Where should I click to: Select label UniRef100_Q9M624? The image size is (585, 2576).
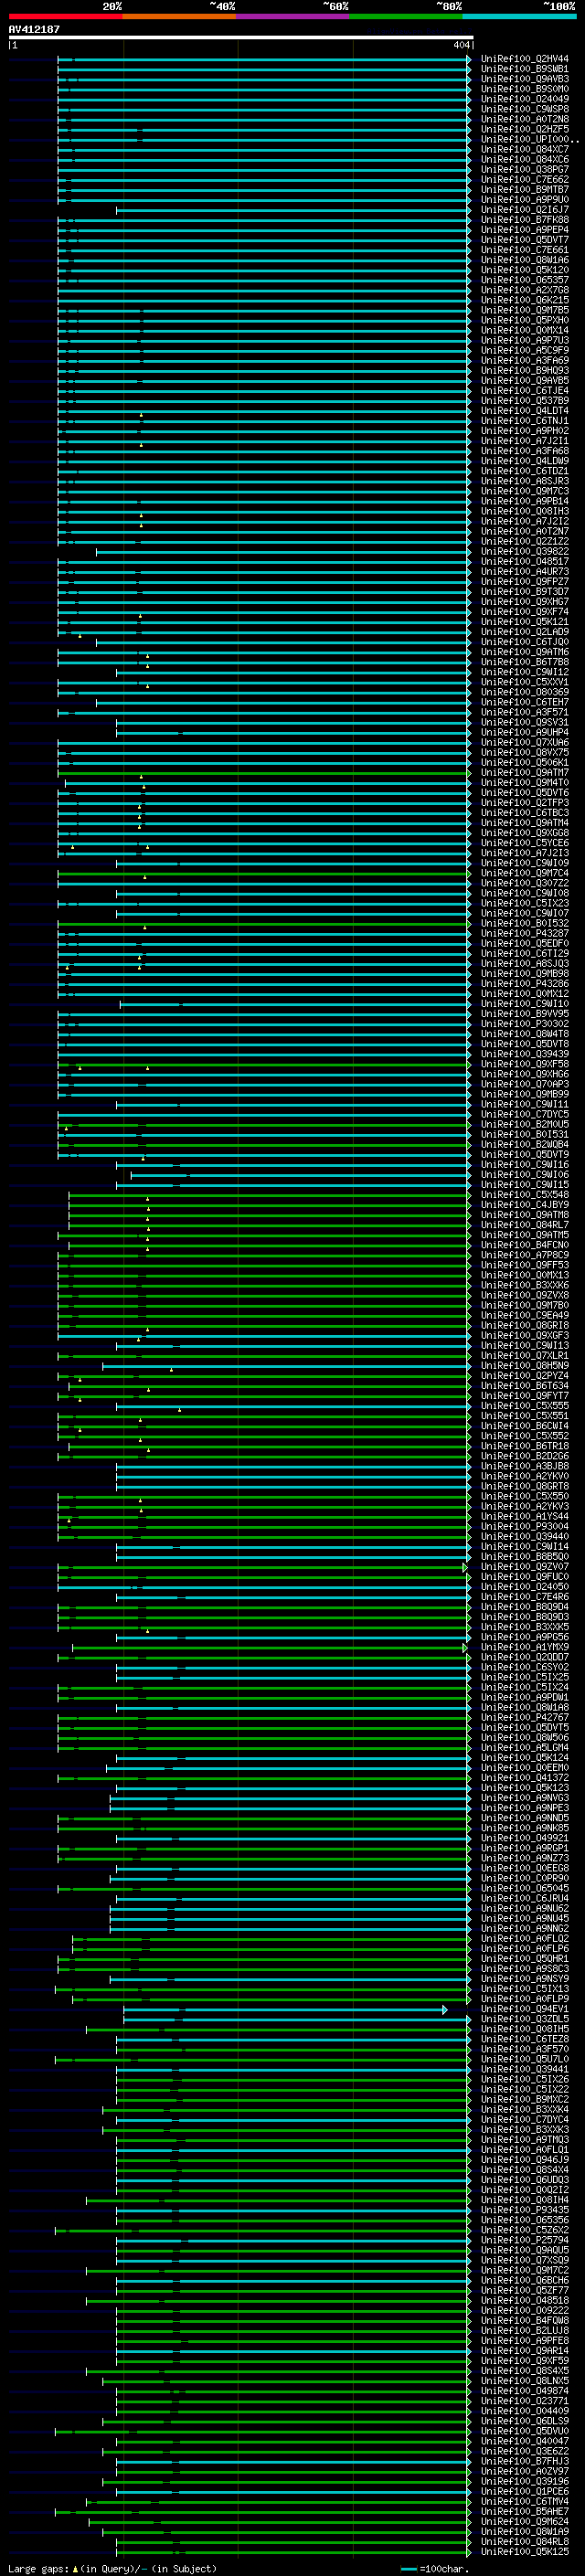click(x=524, y=2520)
